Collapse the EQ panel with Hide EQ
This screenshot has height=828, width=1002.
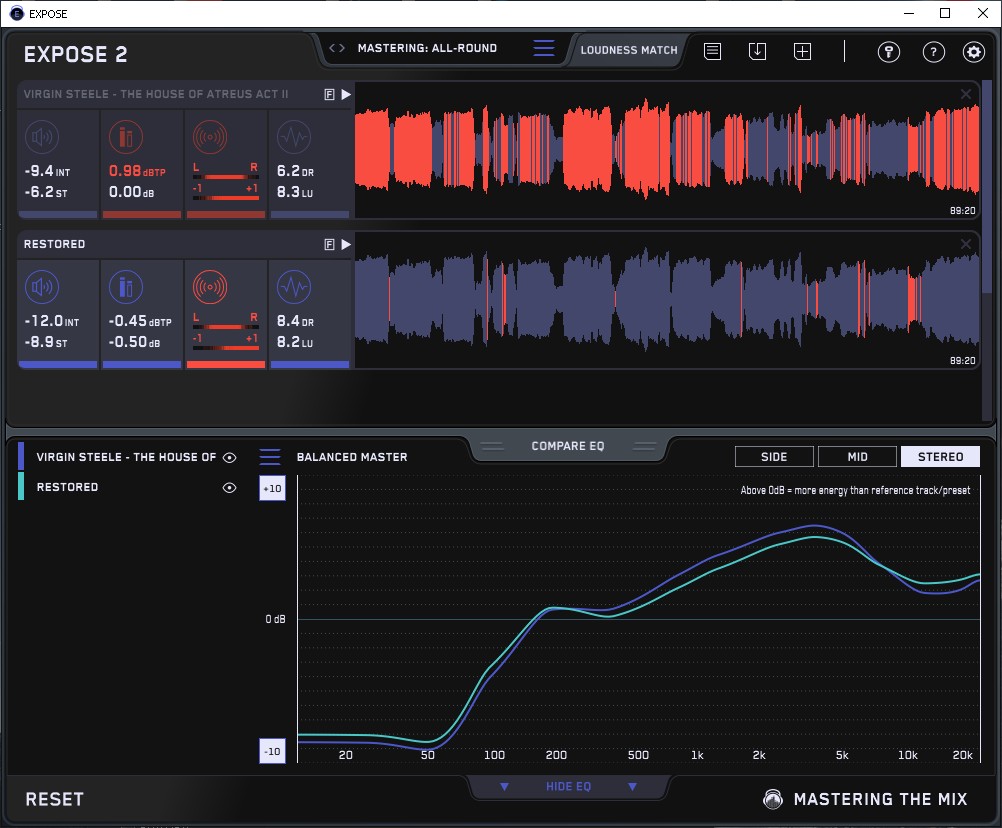coord(568,787)
